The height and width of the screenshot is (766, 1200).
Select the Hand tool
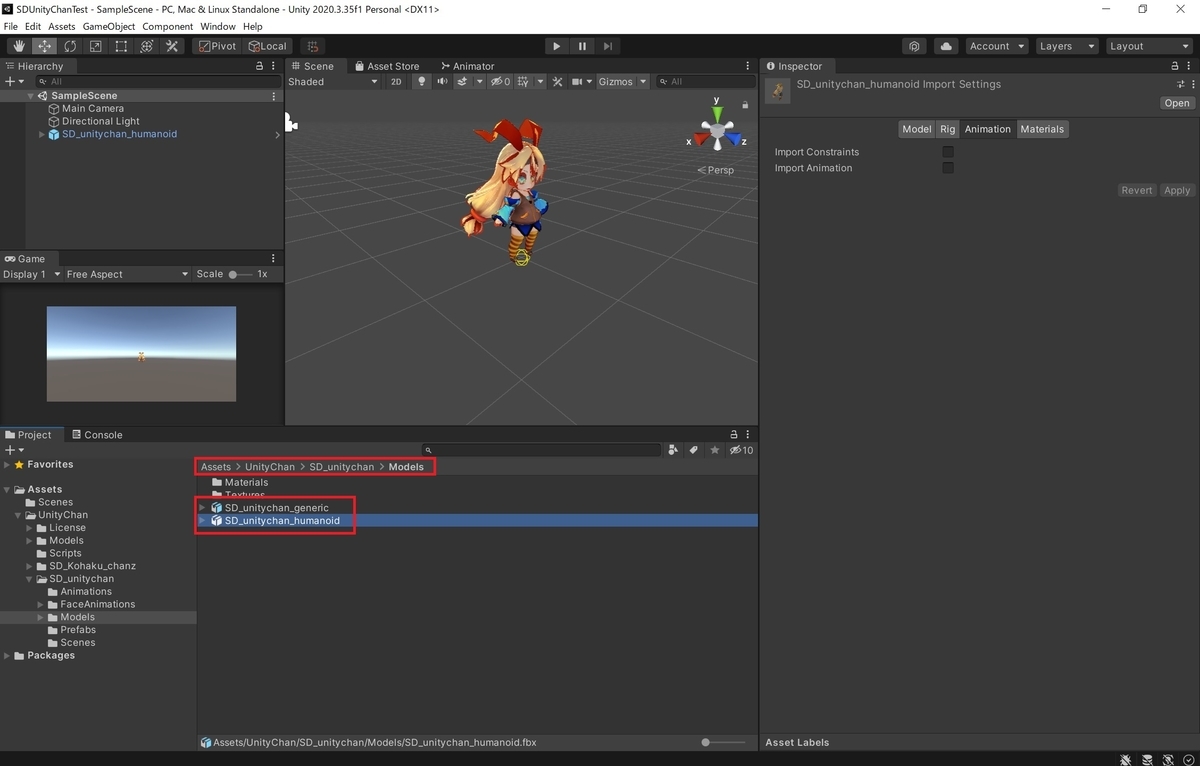tap(19, 46)
